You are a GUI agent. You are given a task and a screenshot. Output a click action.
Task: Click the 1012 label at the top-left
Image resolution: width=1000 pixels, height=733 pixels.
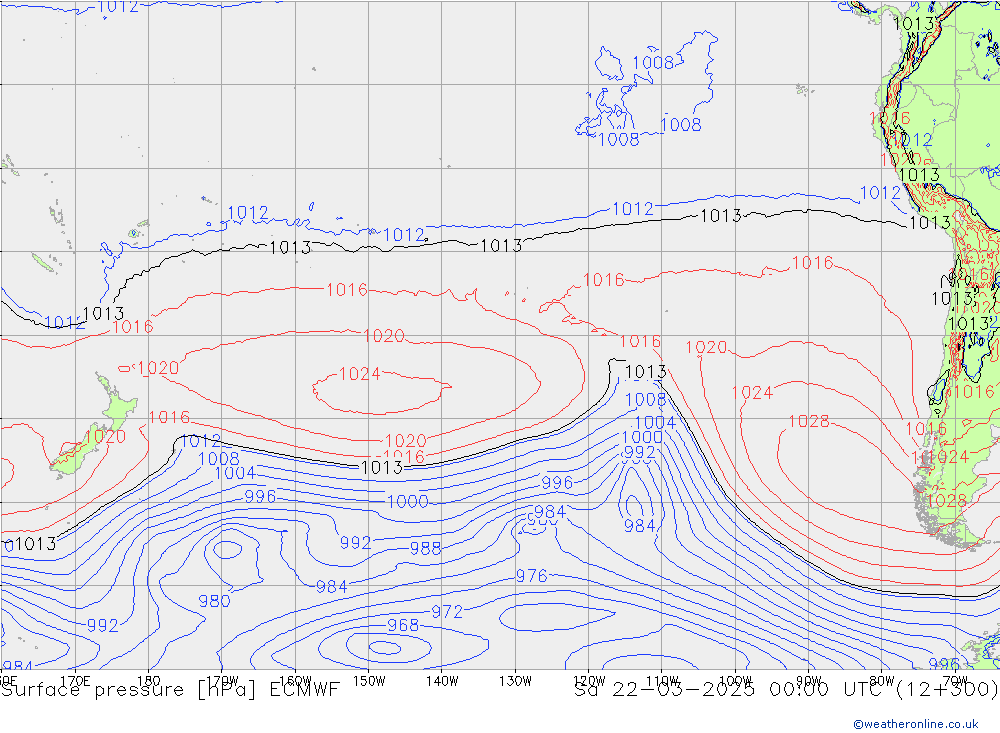[x=118, y=7]
